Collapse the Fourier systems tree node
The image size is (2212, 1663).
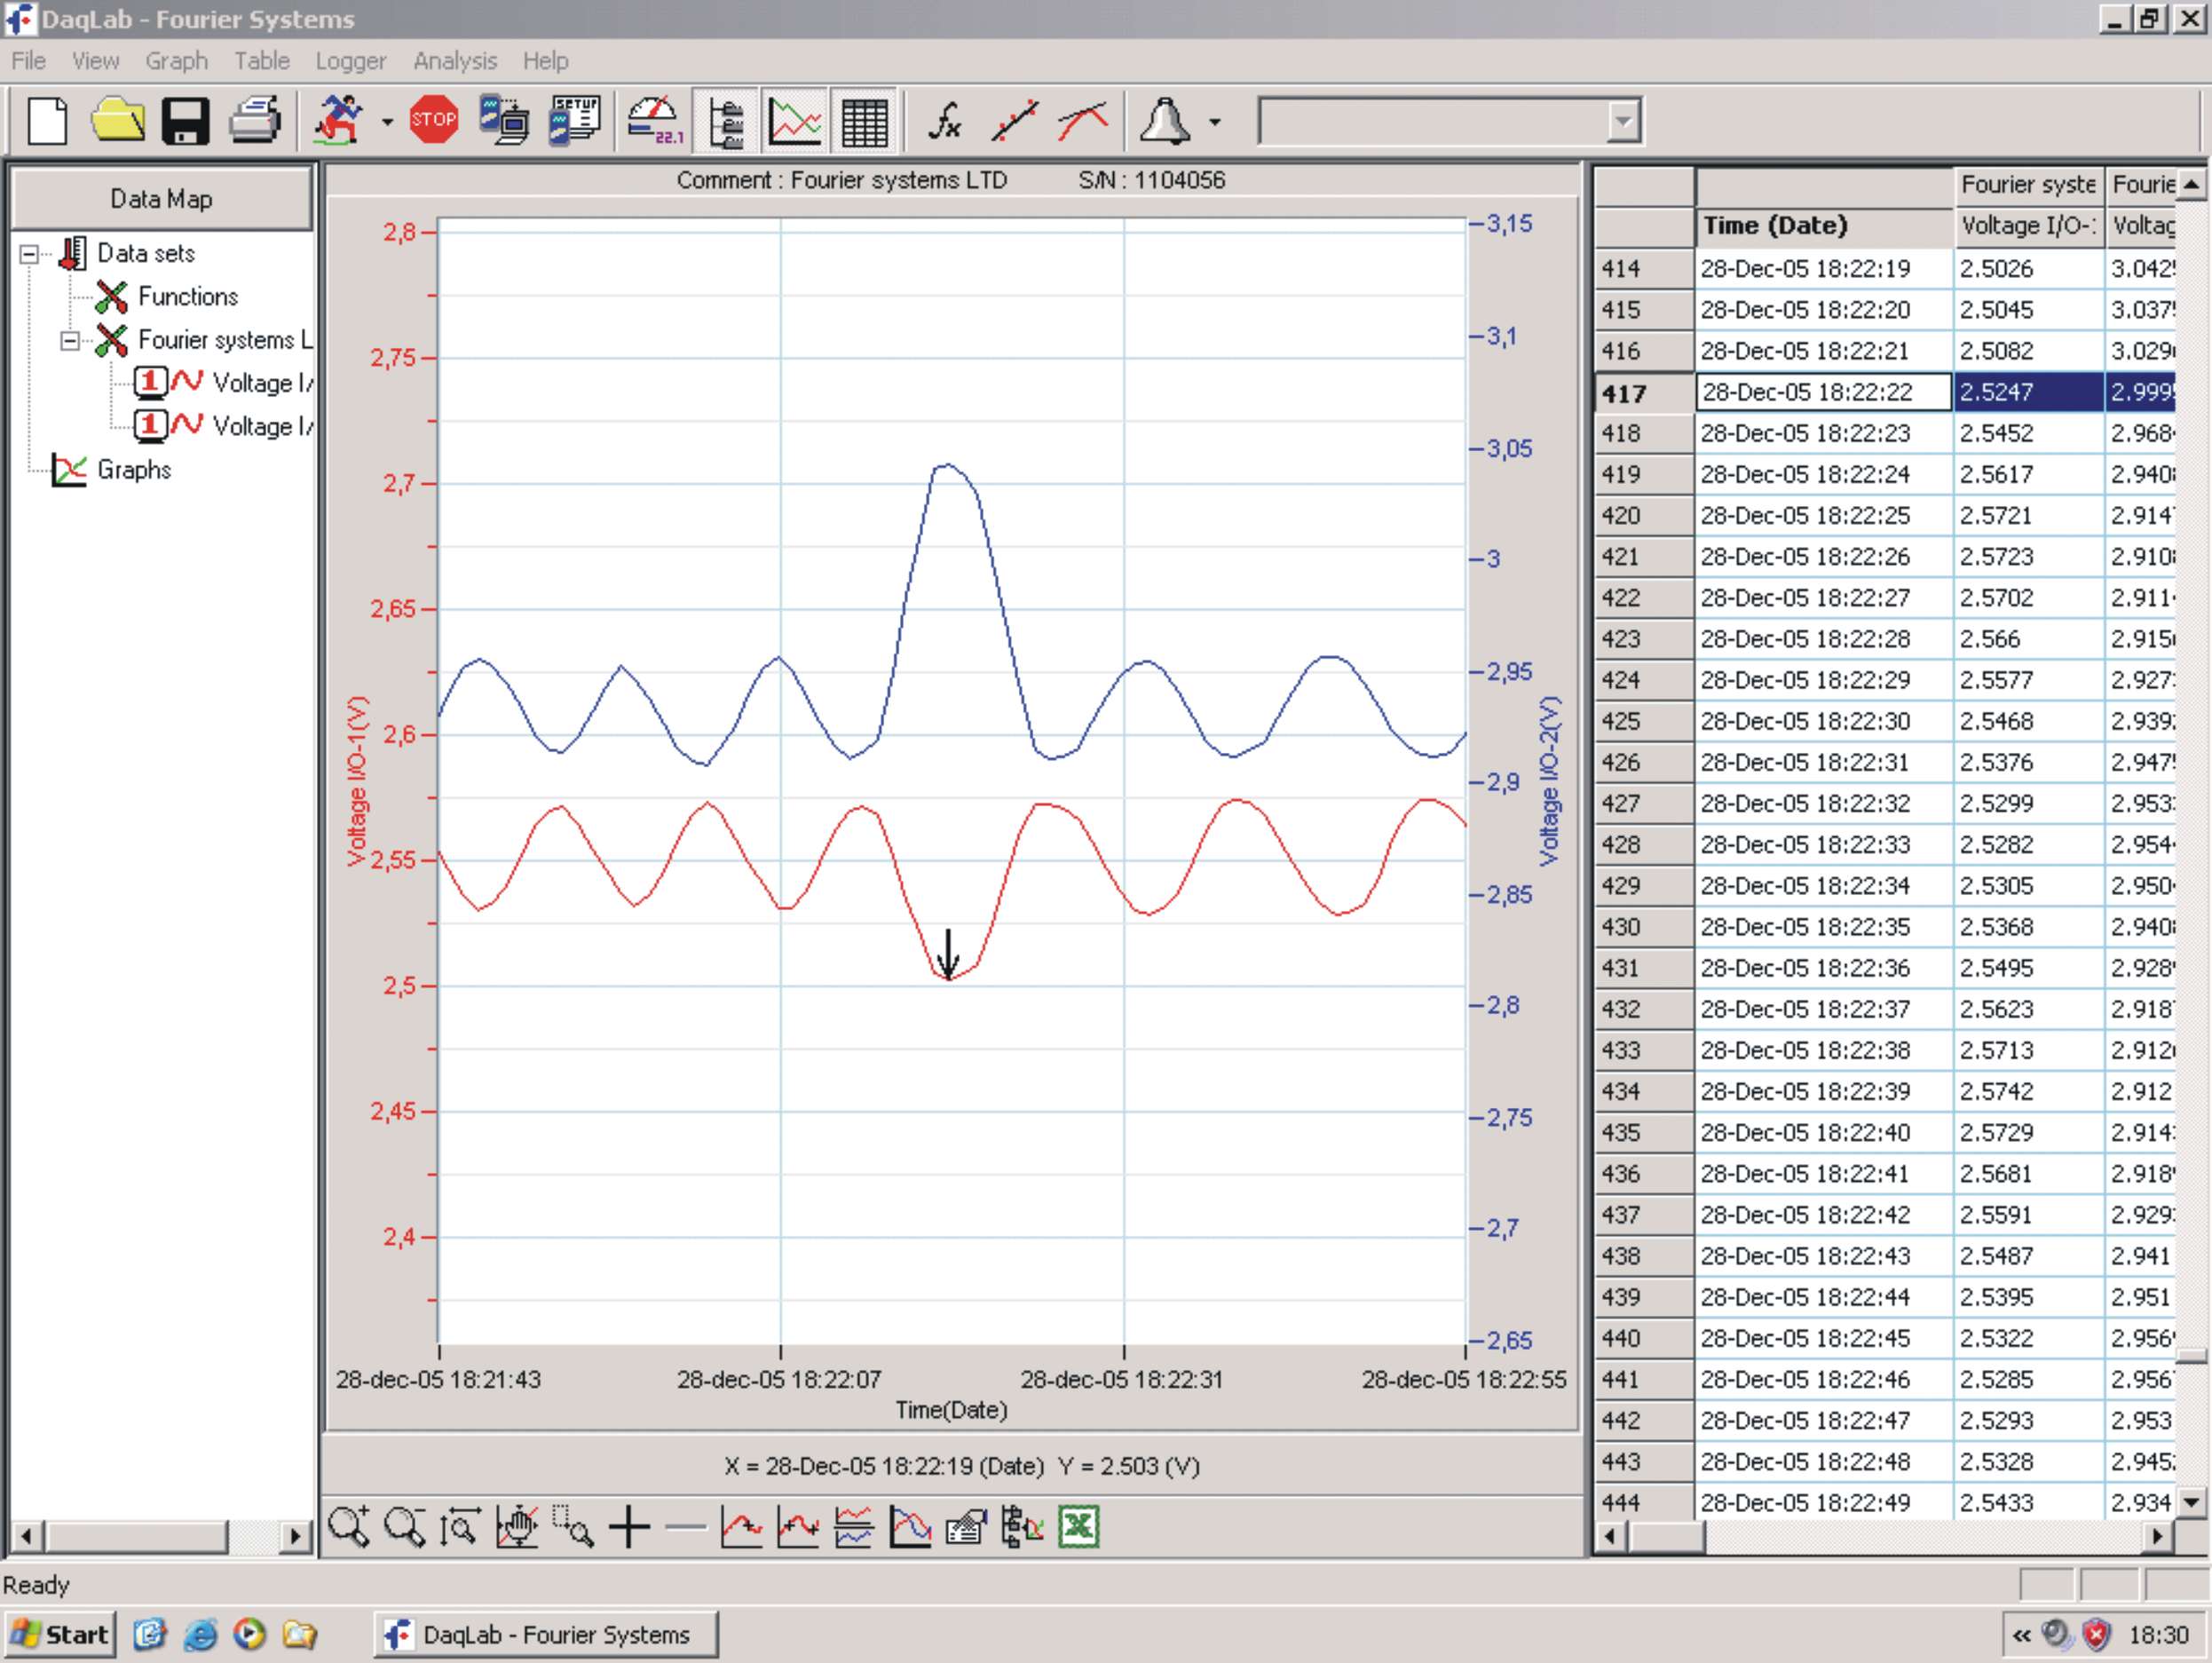(70, 341)
